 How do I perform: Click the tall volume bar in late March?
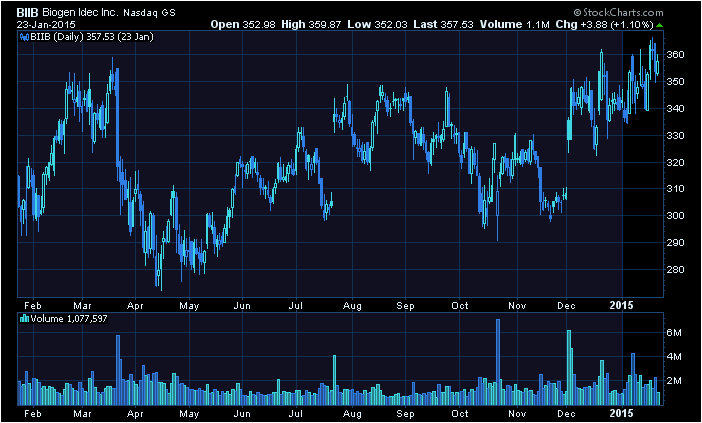(118, 370)
